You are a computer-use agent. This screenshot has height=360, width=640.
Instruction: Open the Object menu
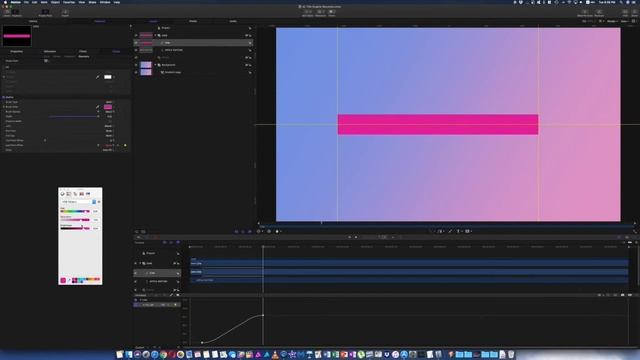(x=55, y=2)
